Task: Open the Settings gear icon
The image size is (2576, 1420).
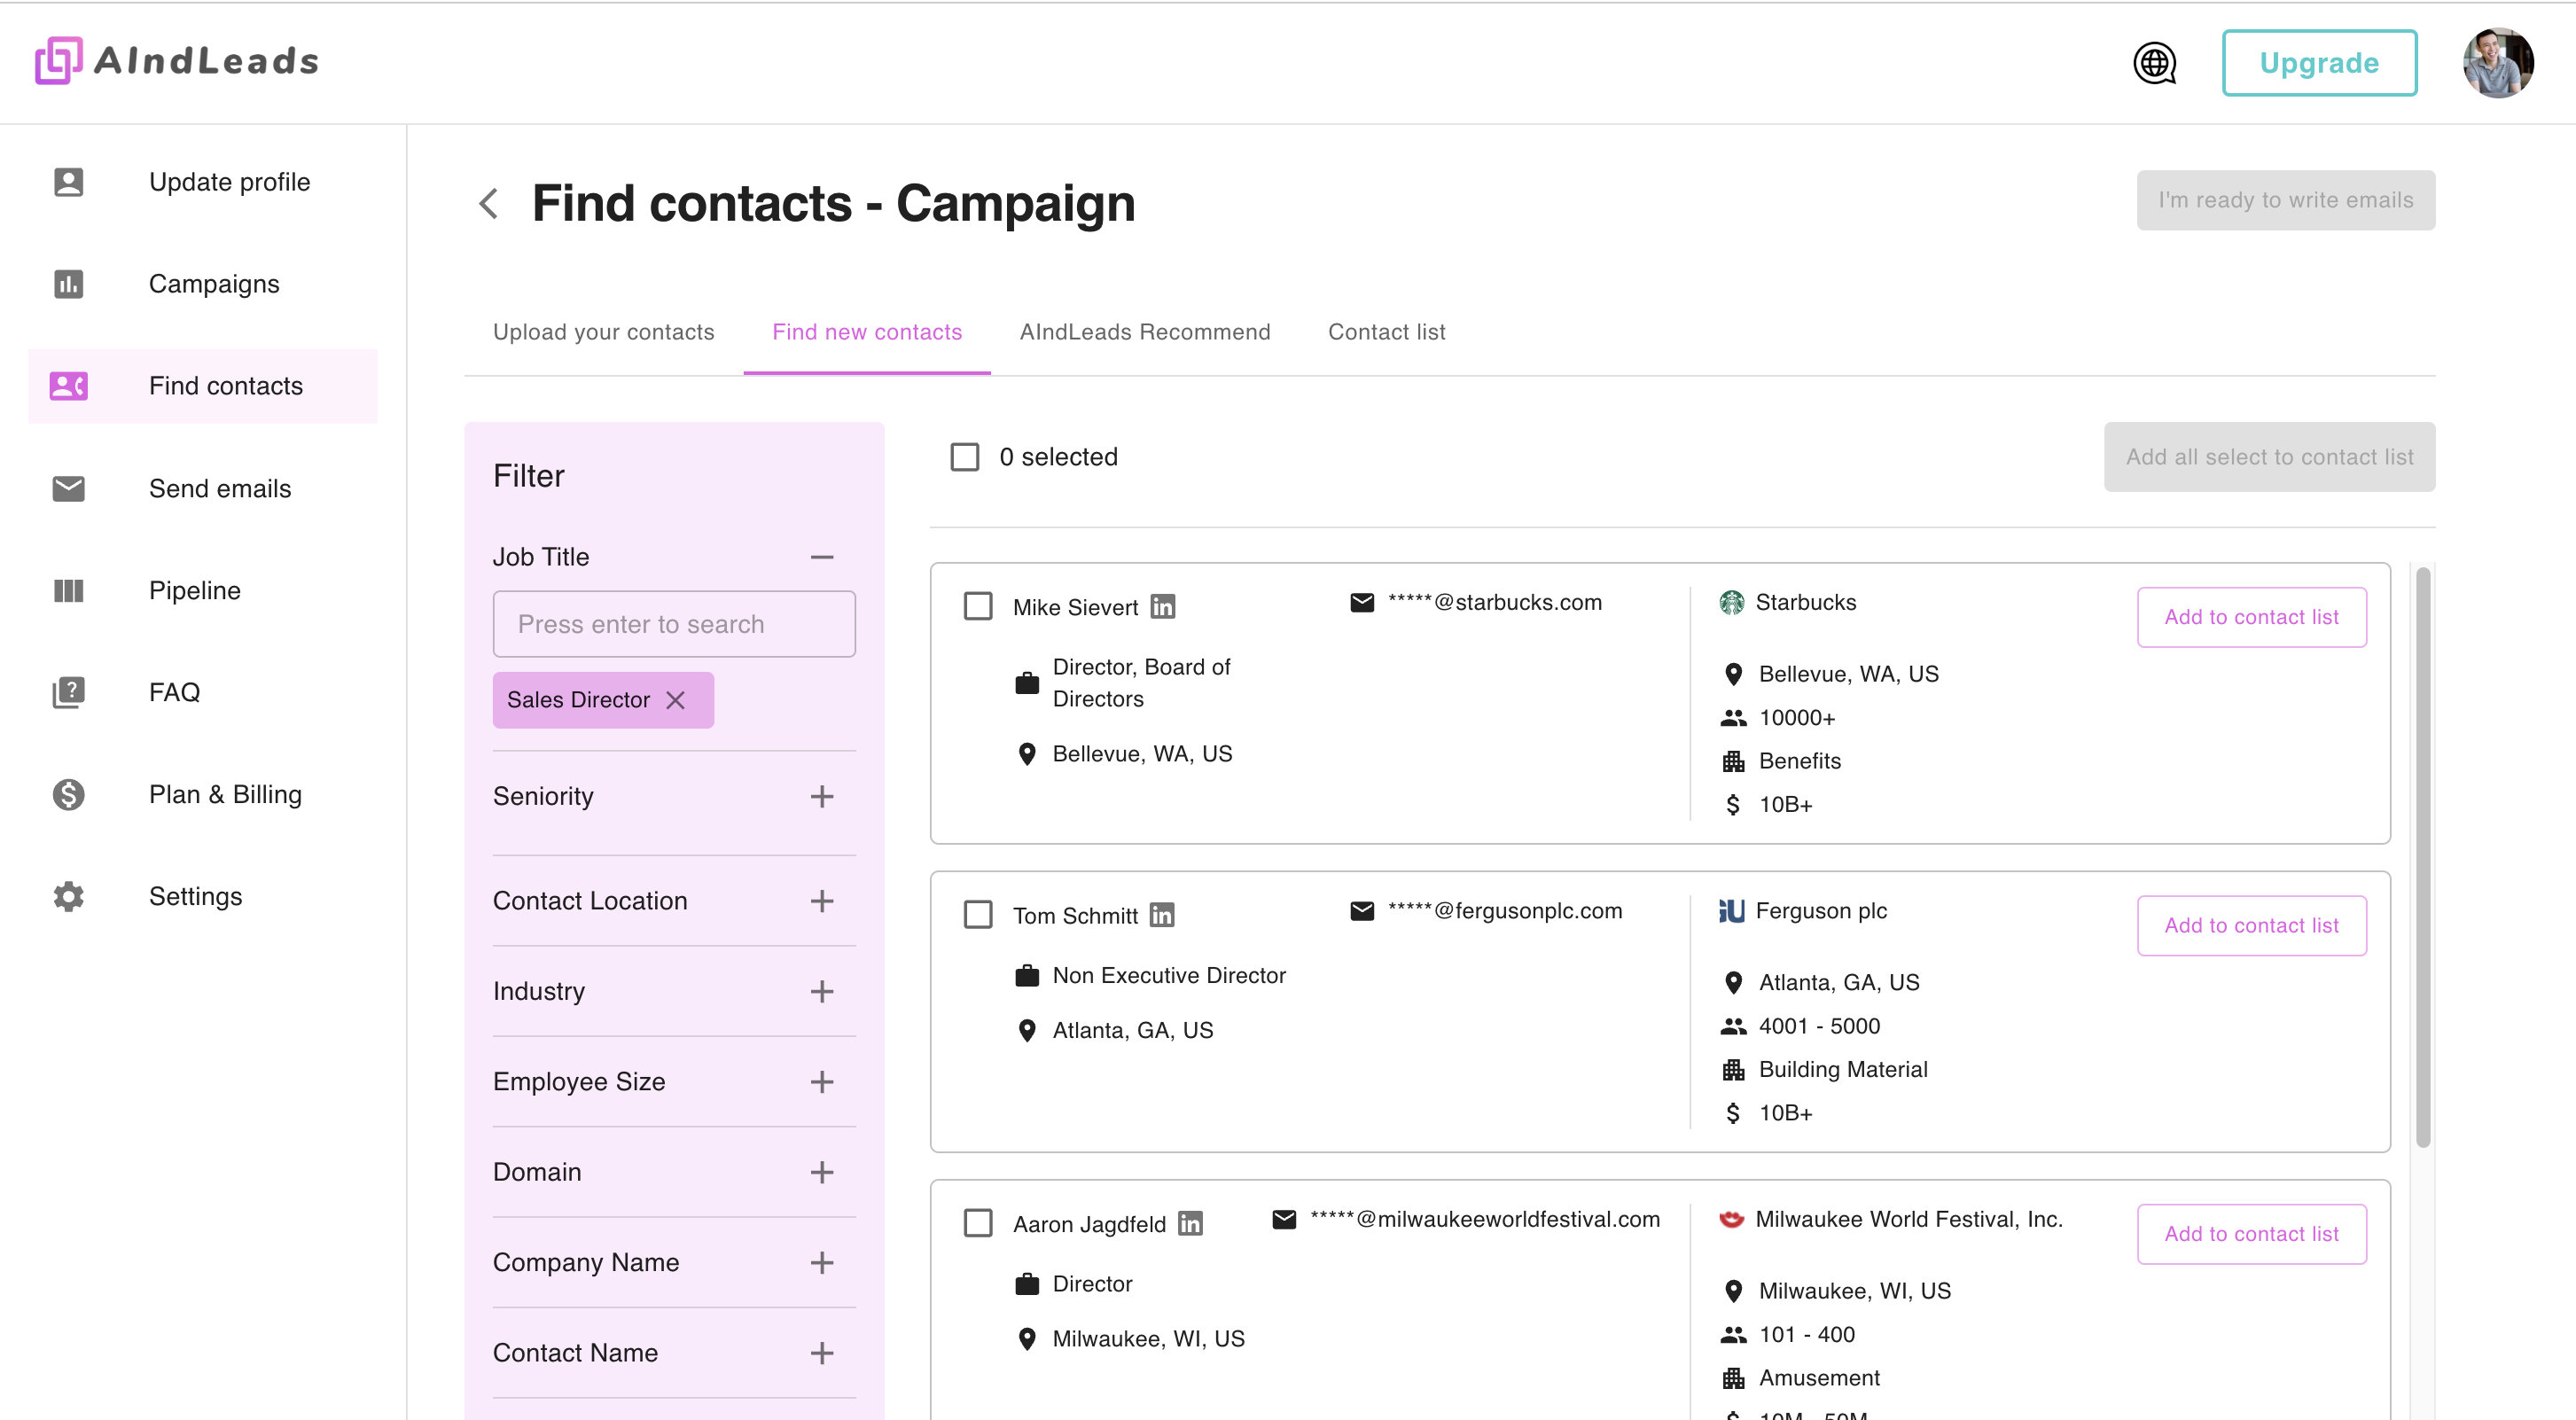Action: click(x=68, y=897)
